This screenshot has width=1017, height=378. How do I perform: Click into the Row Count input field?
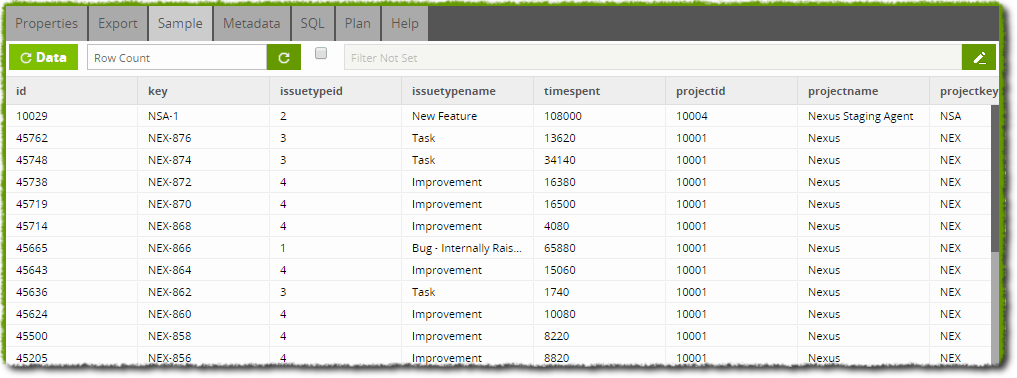(x=177, y=58)
